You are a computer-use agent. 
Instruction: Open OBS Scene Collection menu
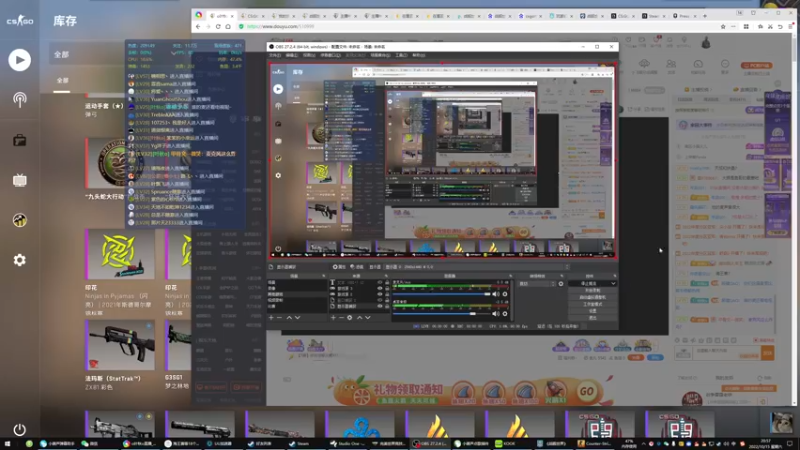(x=380, y=55)
